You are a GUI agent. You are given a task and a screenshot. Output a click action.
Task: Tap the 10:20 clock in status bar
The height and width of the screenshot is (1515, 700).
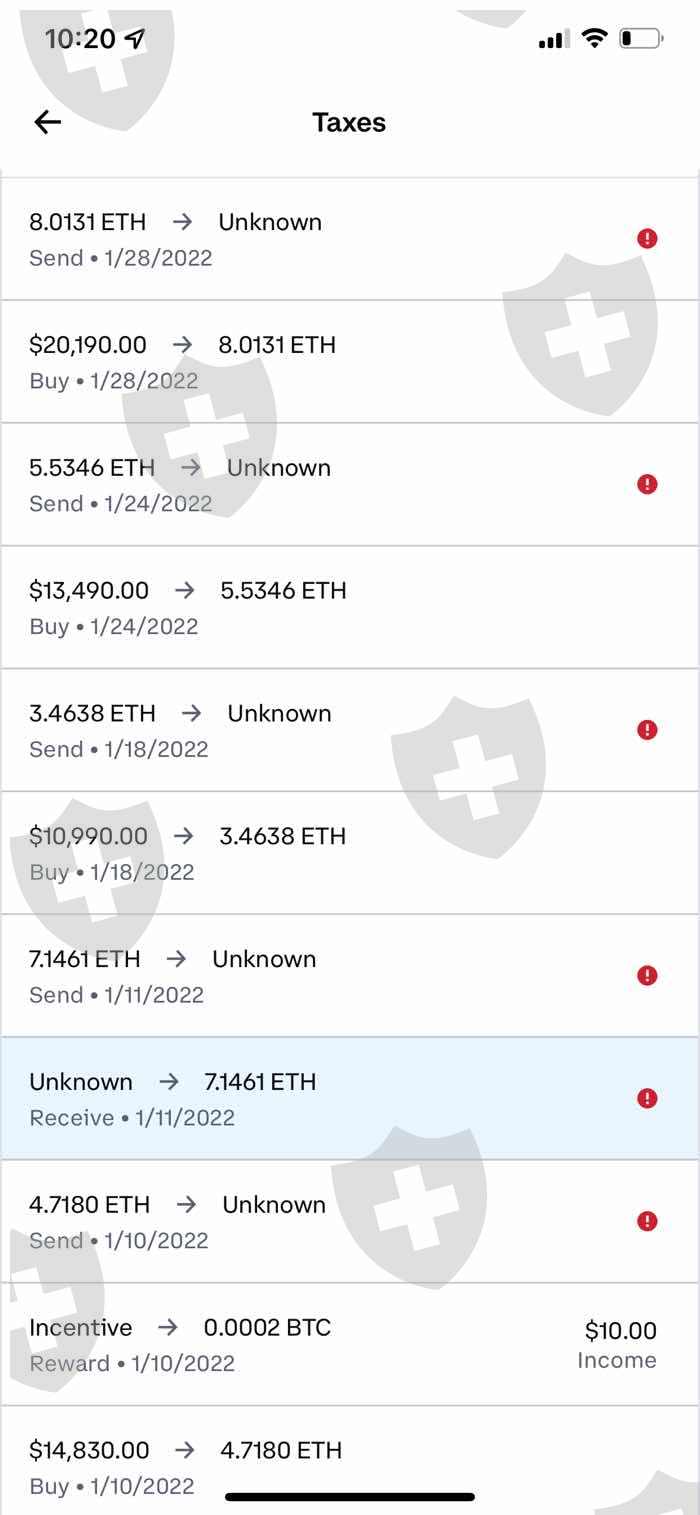81,39
